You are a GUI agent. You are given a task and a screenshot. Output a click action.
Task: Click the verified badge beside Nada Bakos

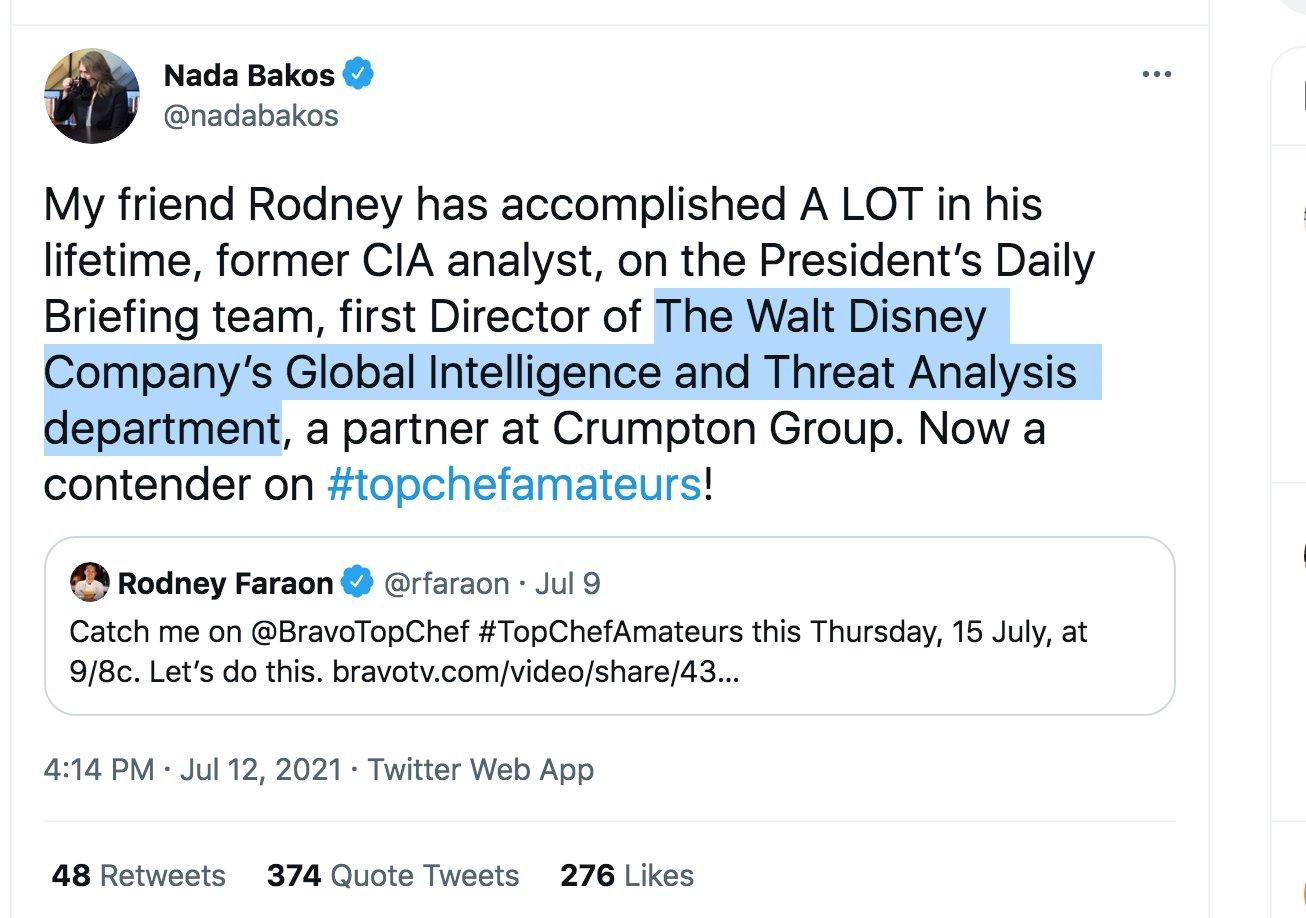click(358, 74)
